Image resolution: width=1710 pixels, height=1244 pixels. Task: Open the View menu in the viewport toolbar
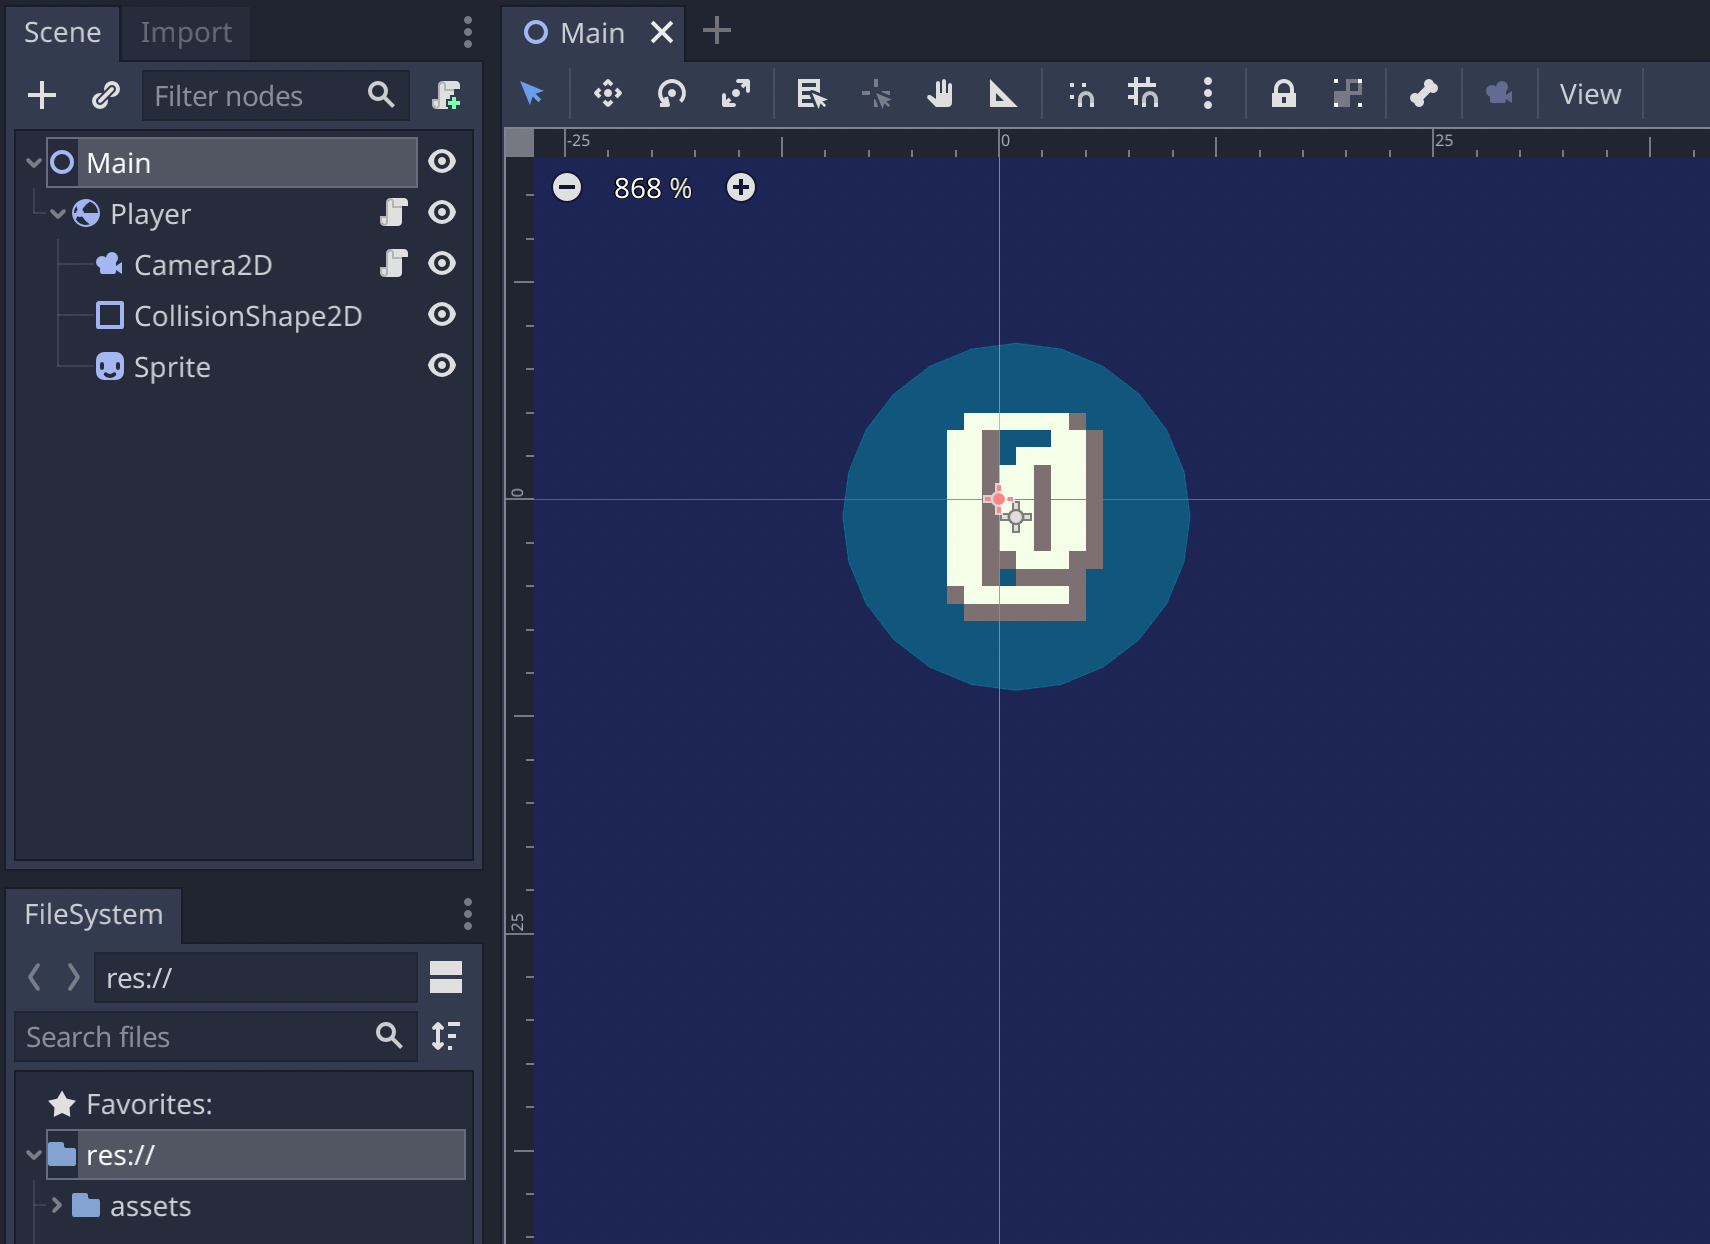point(1588,94)
